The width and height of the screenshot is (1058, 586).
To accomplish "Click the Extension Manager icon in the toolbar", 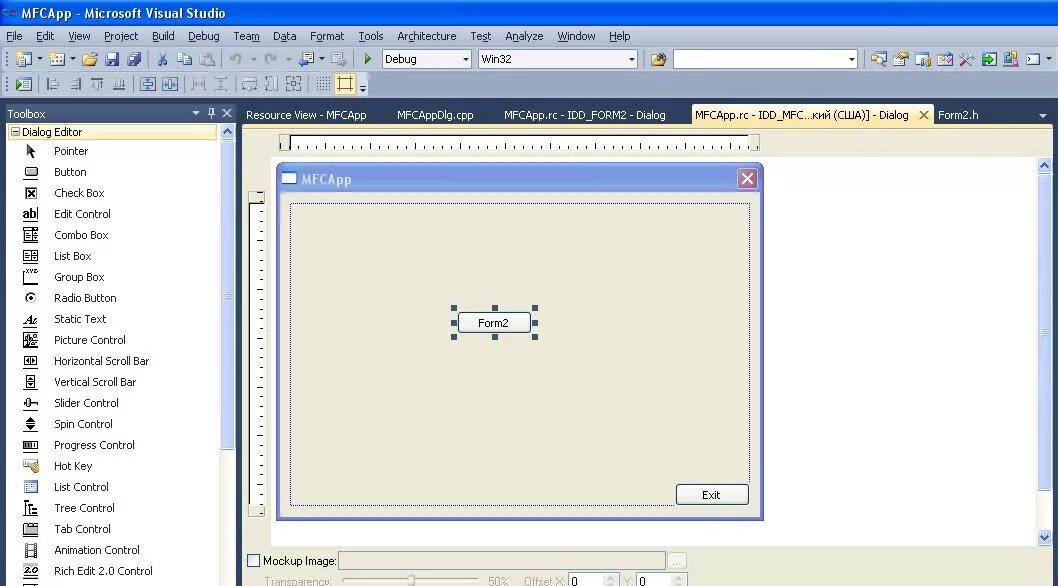I will [x=1011, y=59].
